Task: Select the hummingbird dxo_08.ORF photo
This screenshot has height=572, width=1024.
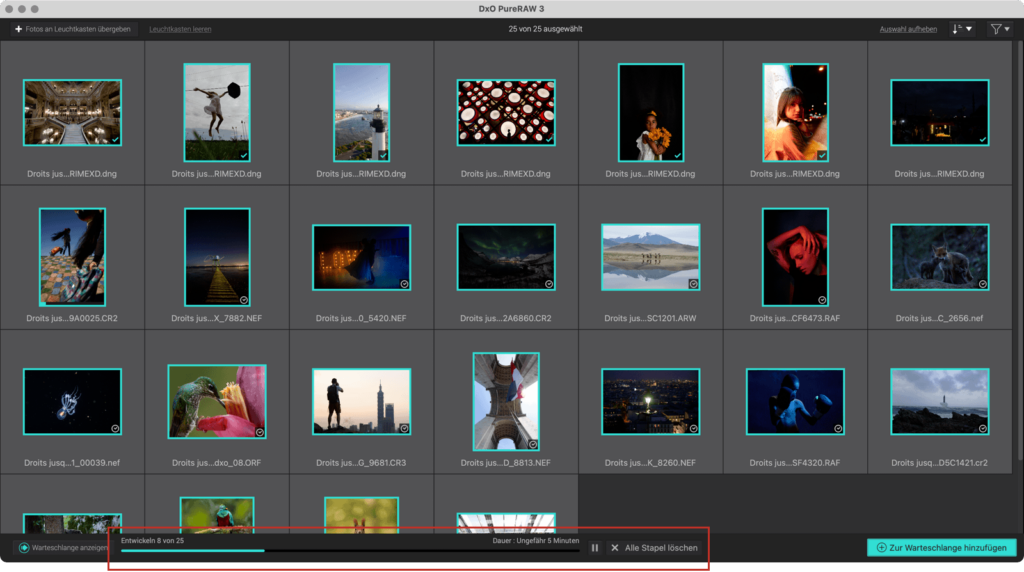Action: point(217,402)
